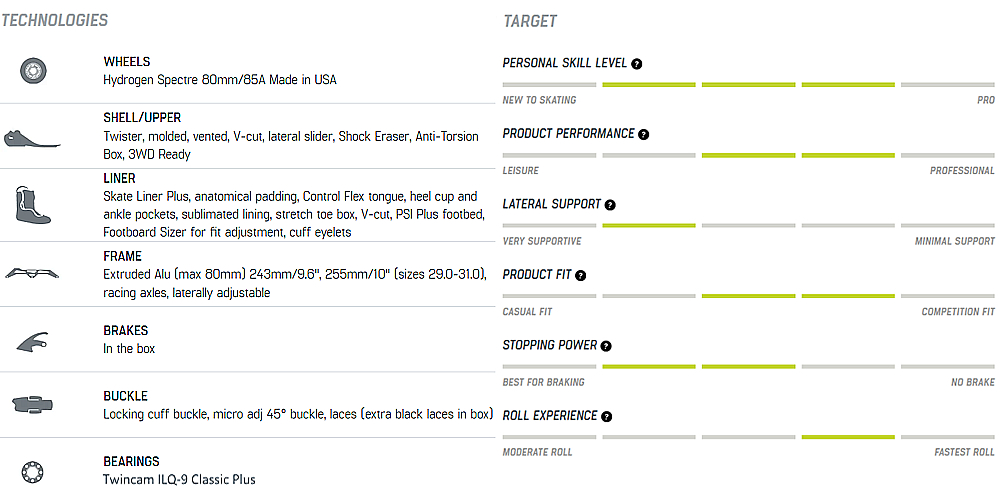
Task: Click the bearings ring icon
Action: coord(31,472)
